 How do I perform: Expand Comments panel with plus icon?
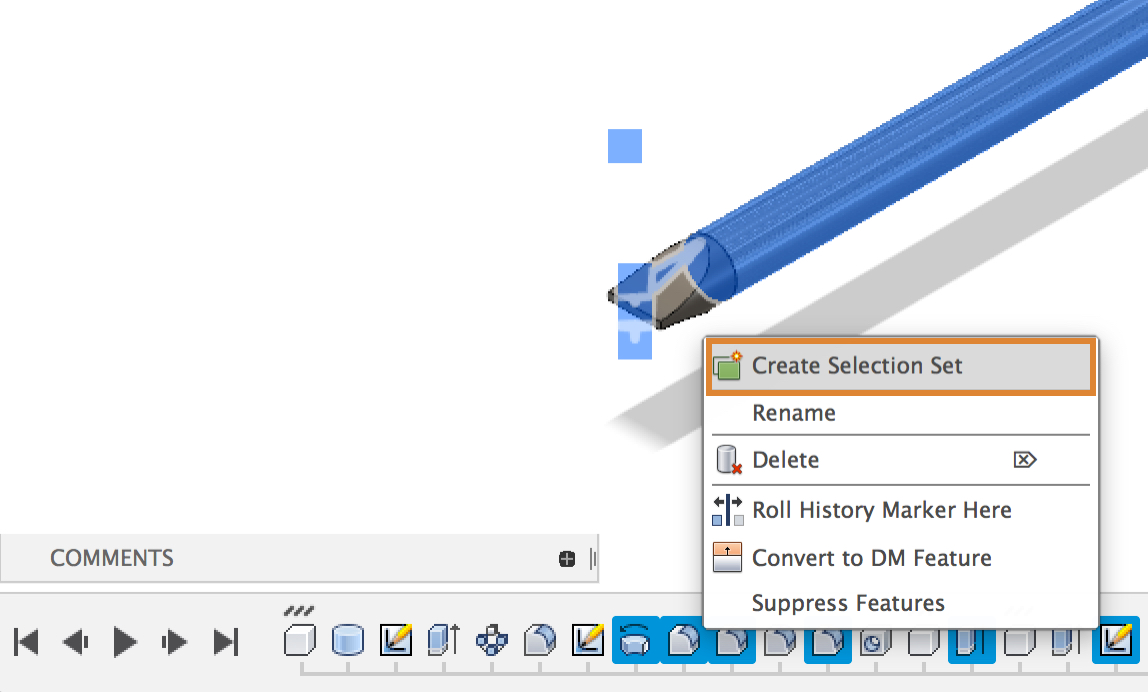point(567,559)
